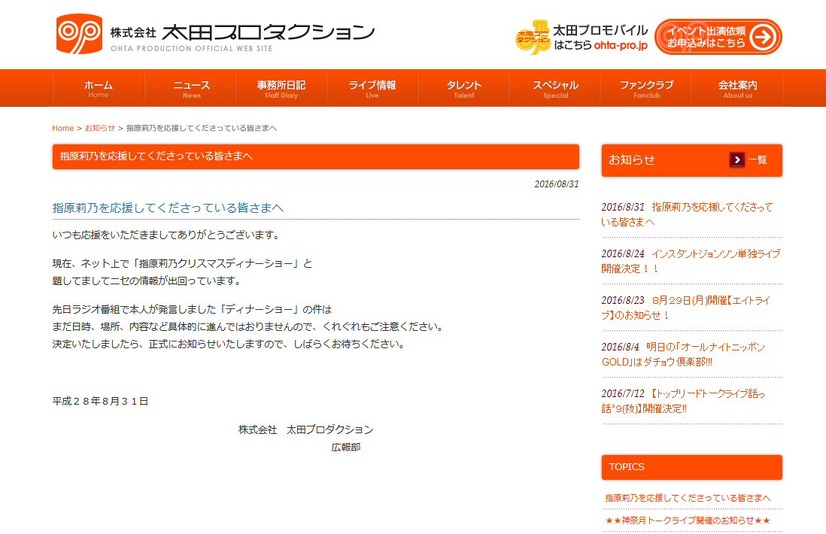This screenshot has width=826, height=534.
Task: Open the 2016/8/4 オールナイトニッポンGOLD notice
Action: pos(683,354)
